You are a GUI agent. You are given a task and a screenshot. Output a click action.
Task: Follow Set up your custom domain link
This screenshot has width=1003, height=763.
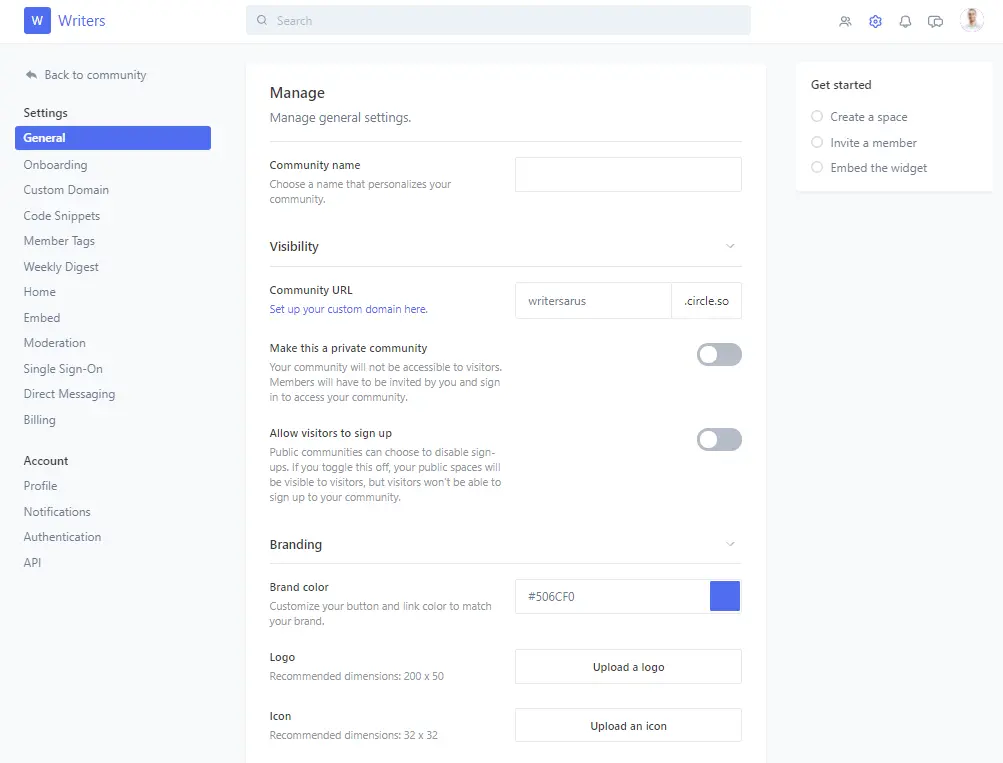pos(348,310)
